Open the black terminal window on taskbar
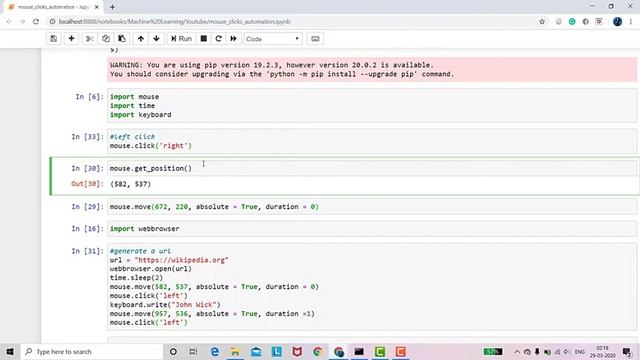This screenshot has height=360, width=640. tap(359, 351)
